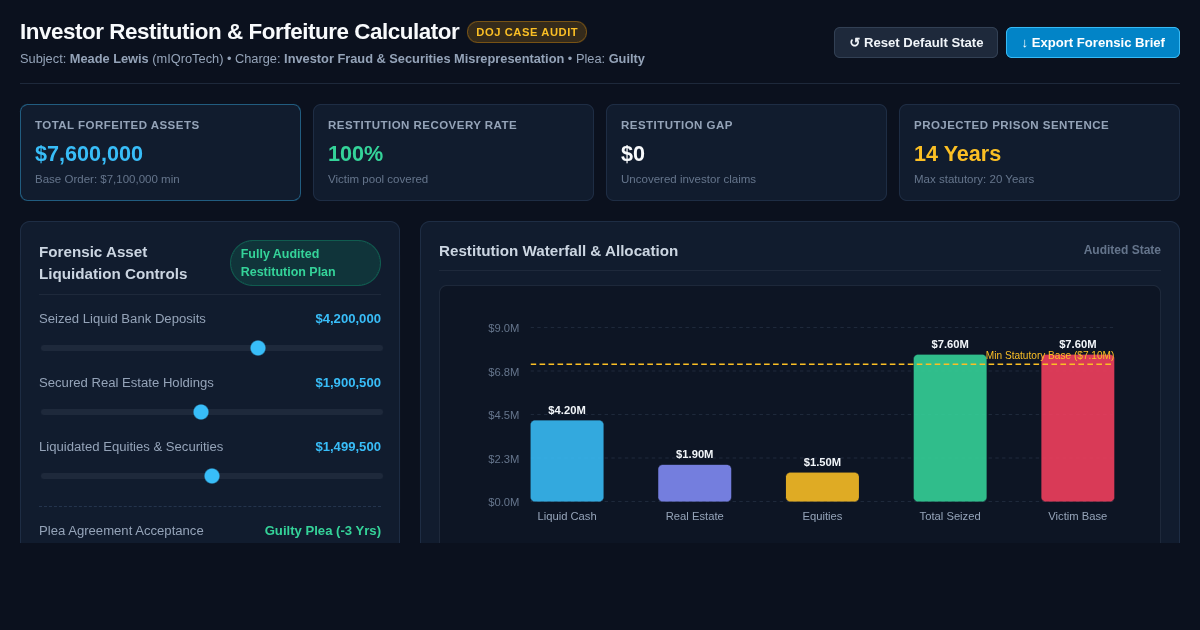Screen dimensions: 1200x630
Task: Click the $1.50M bar value label
Action: point(822,462)
